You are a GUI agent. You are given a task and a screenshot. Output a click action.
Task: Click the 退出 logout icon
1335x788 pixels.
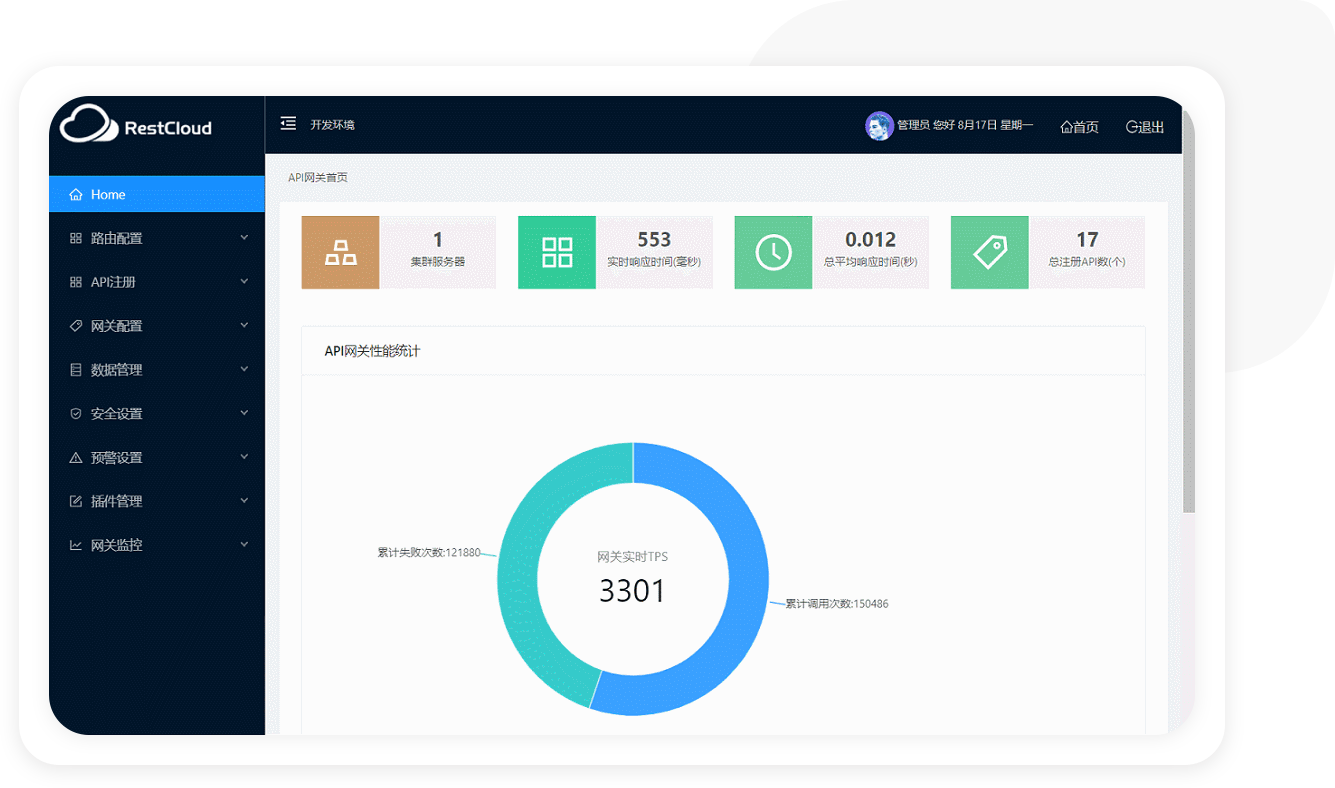pos(1132,127)
